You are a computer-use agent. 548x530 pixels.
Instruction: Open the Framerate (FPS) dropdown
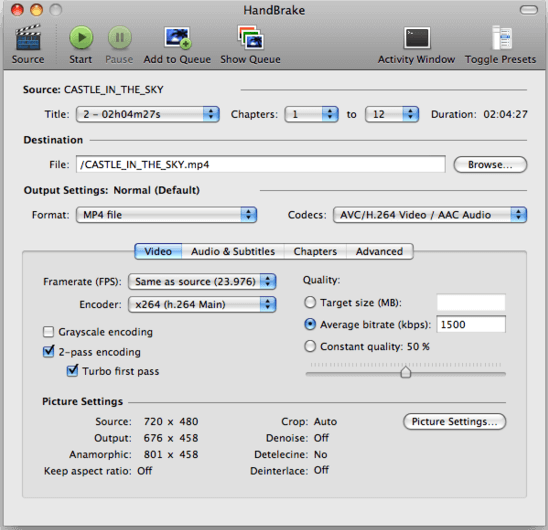click(x=202, y=281)
